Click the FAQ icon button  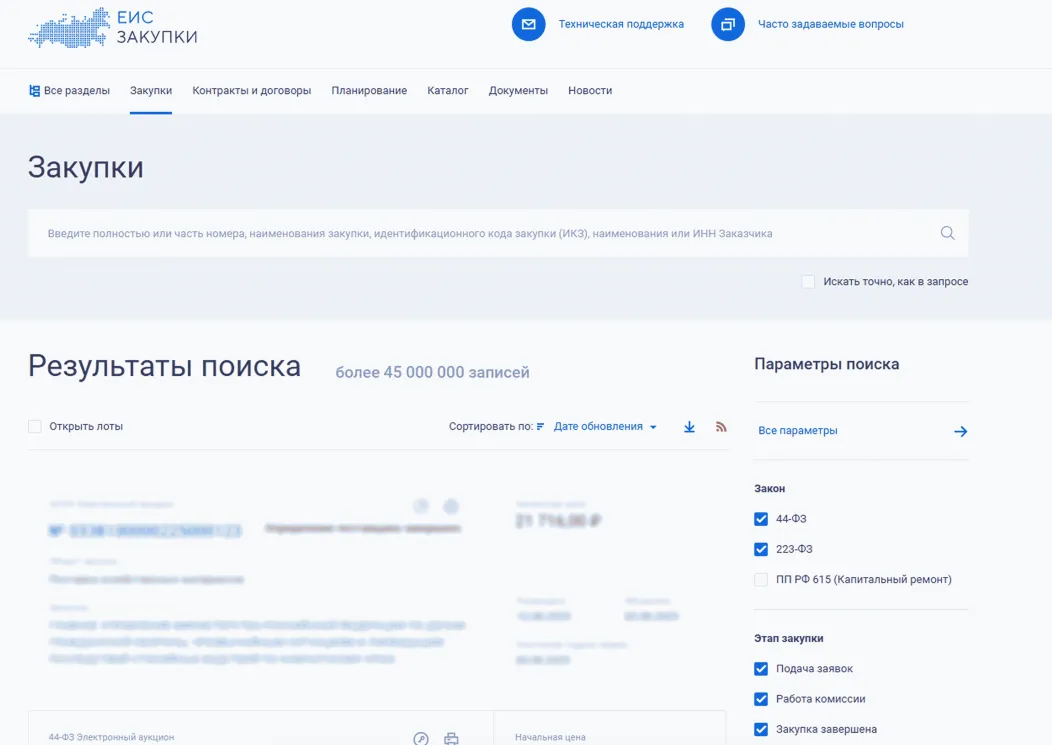click(728, 24)
